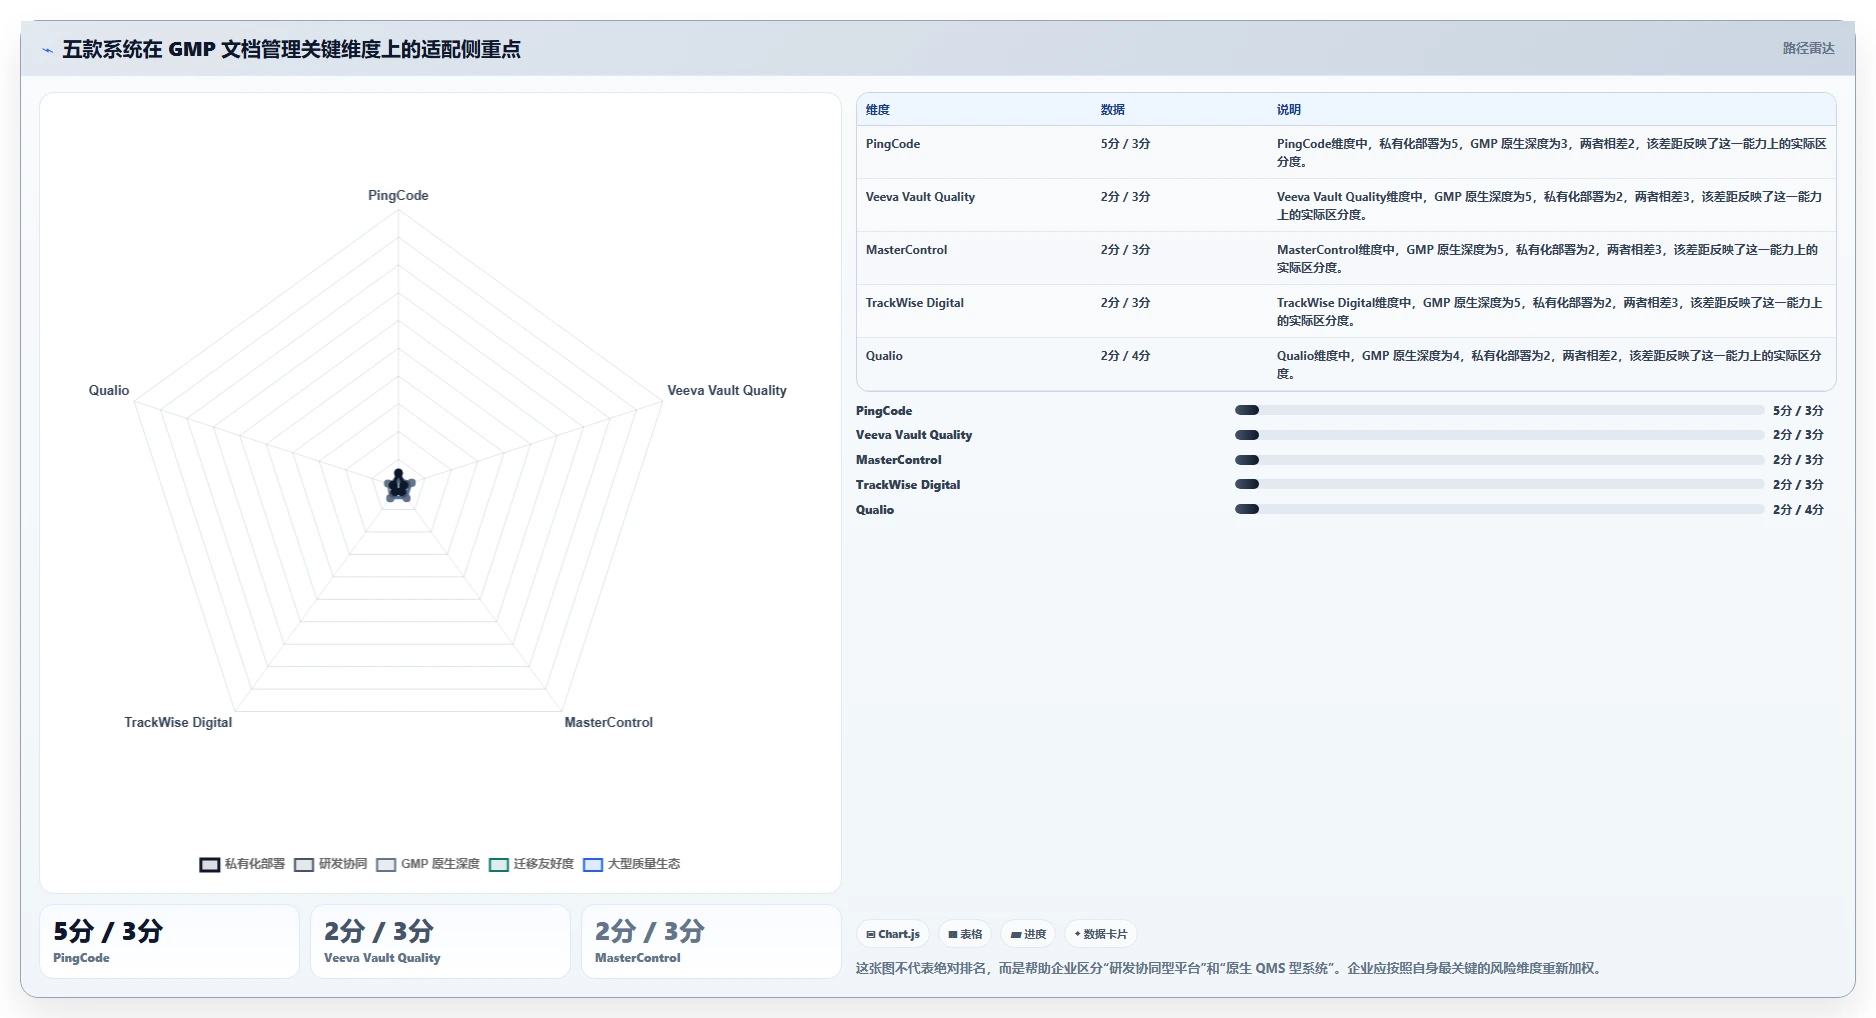Click the bold PingCode label beside its progress bar

tap(884, 411)
